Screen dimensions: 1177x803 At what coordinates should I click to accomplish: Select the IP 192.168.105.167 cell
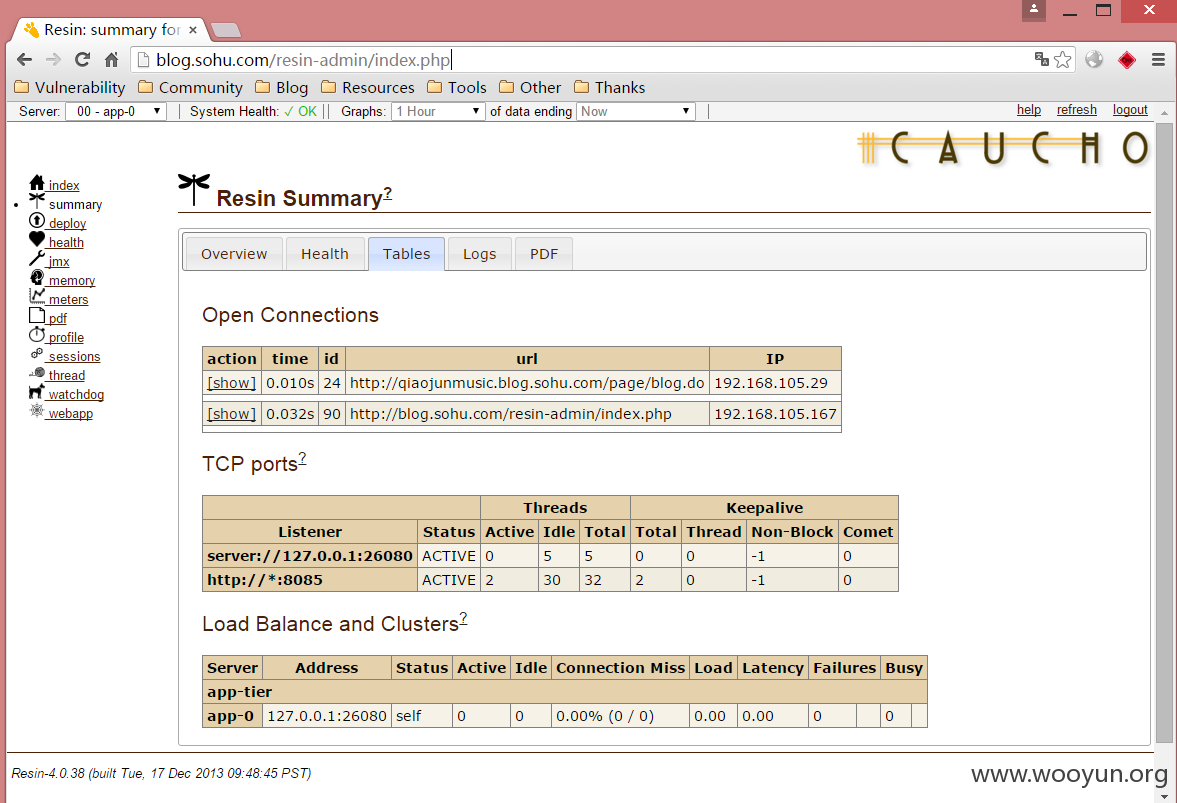775,414
